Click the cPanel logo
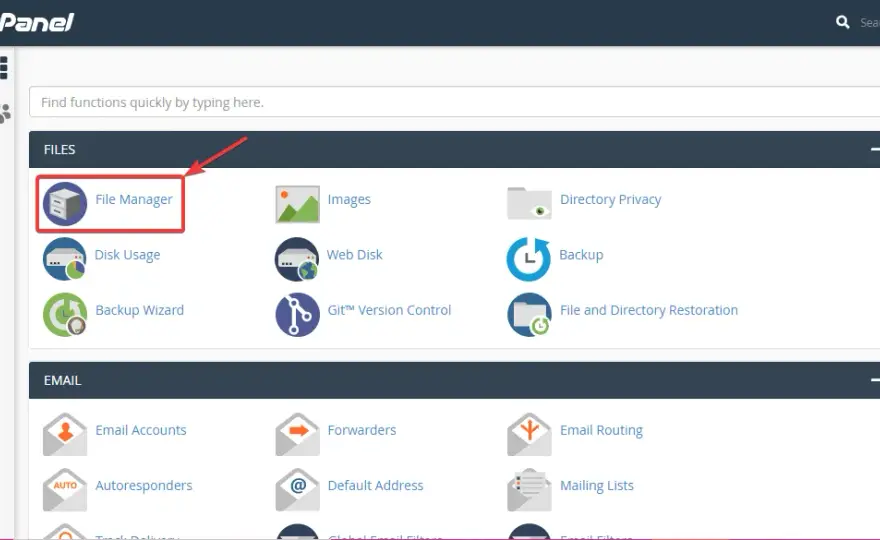 [x=36, y=22]
